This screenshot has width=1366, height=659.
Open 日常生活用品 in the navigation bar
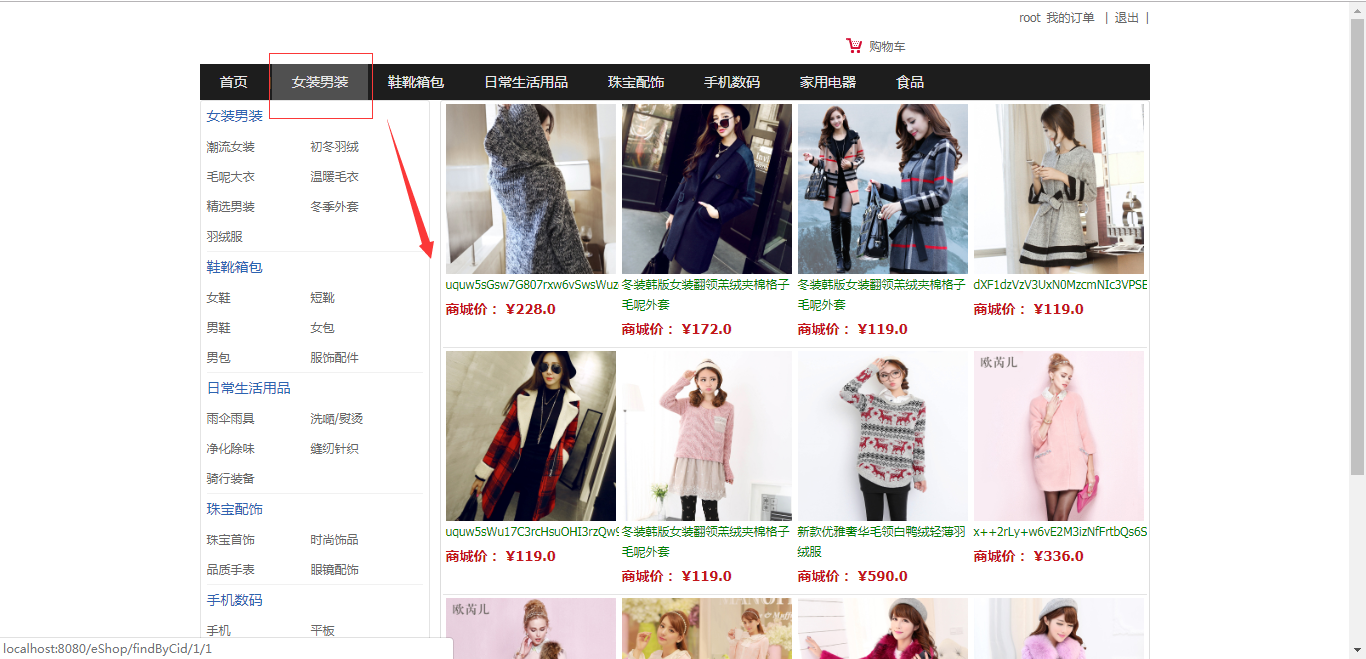[526, 82]
